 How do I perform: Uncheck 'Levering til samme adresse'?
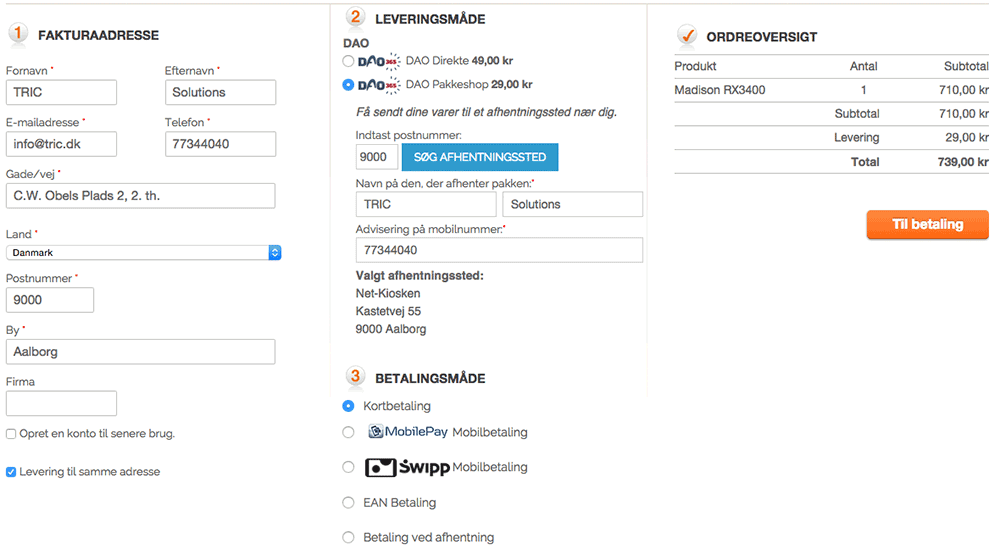point(11,472)
